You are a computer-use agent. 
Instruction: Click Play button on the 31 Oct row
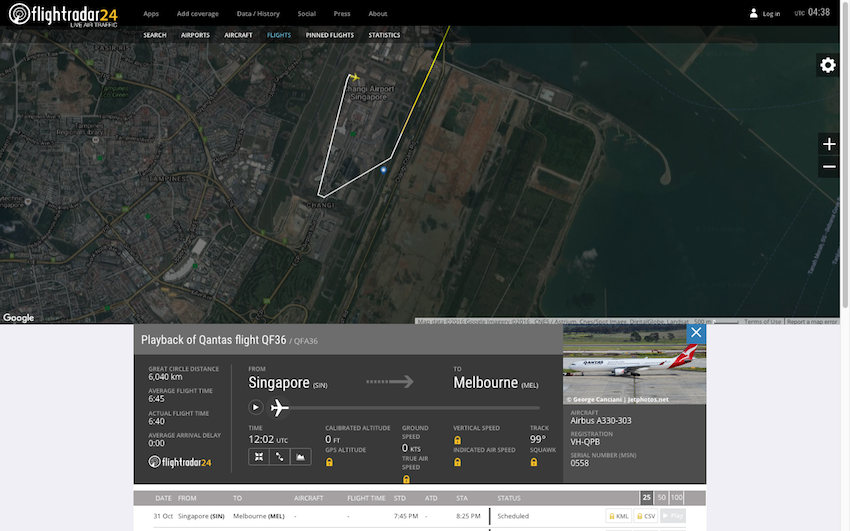[673, 516]
